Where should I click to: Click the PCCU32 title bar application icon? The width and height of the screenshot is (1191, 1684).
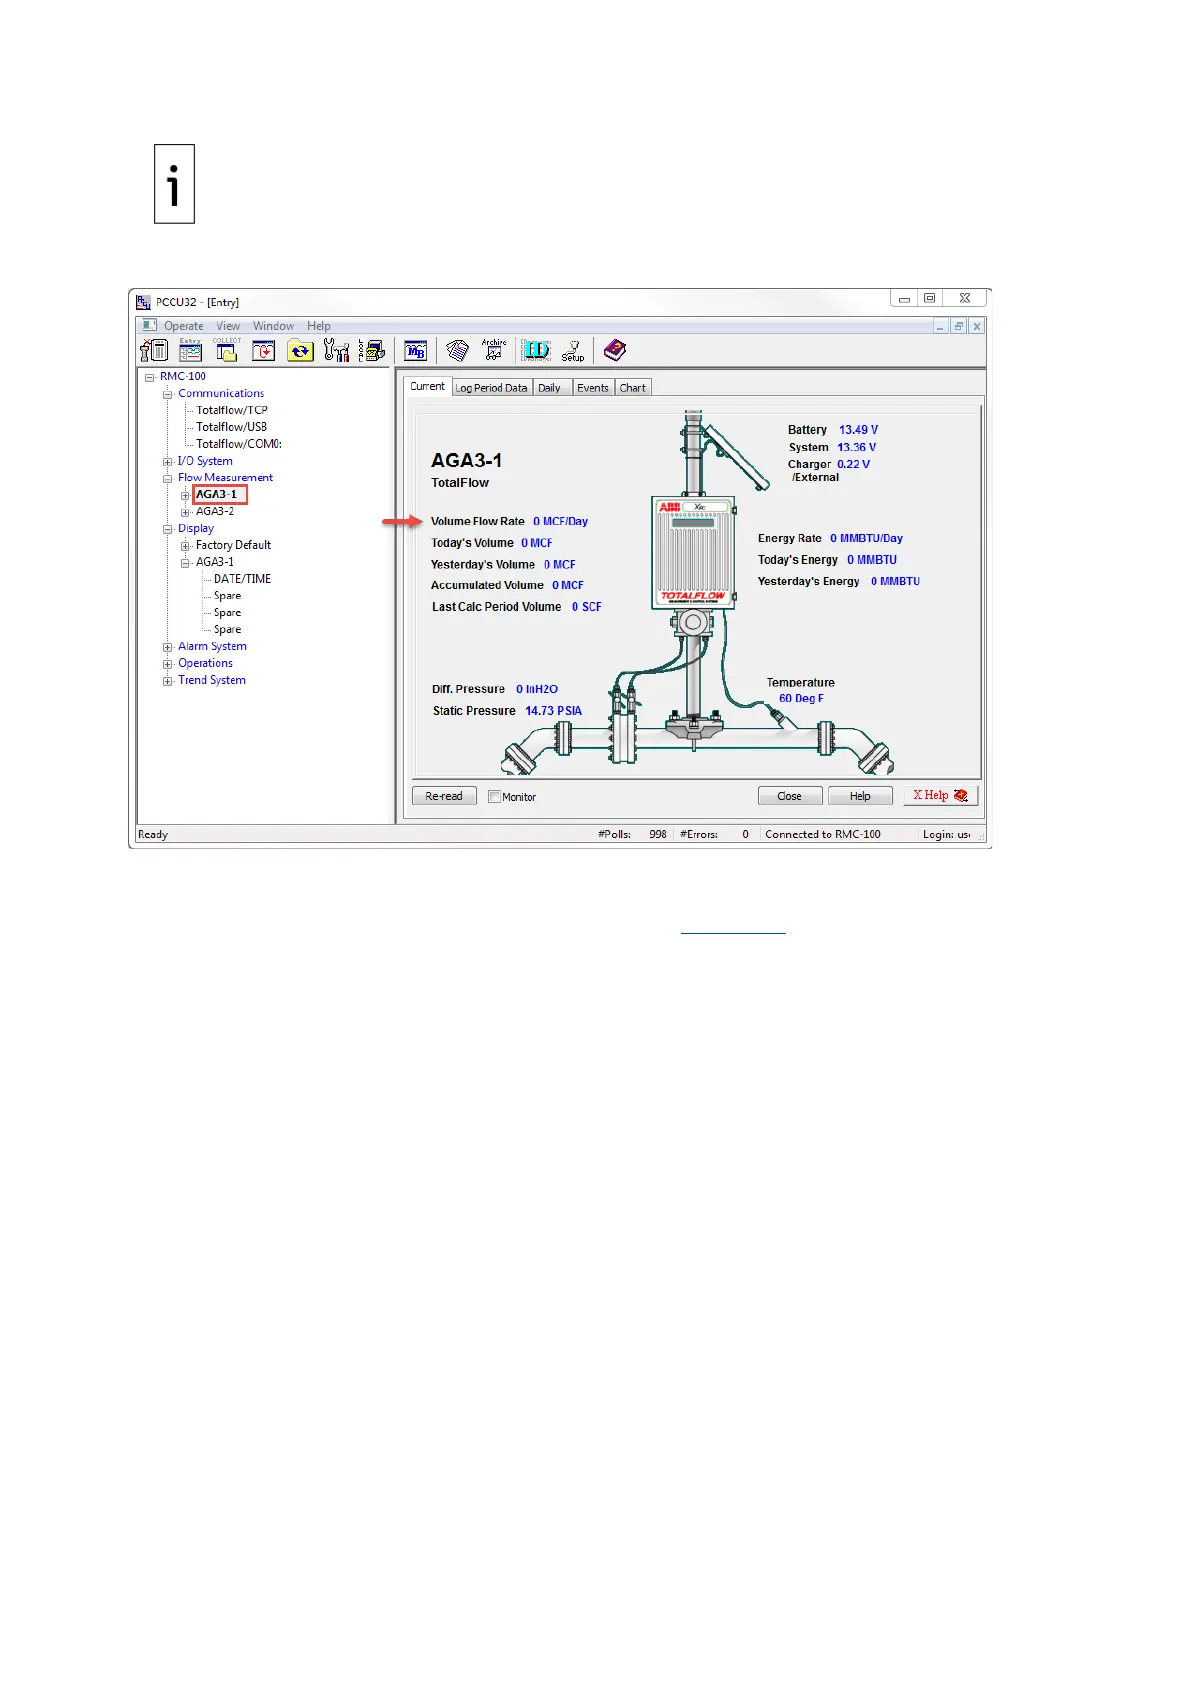tap(144, 302)
